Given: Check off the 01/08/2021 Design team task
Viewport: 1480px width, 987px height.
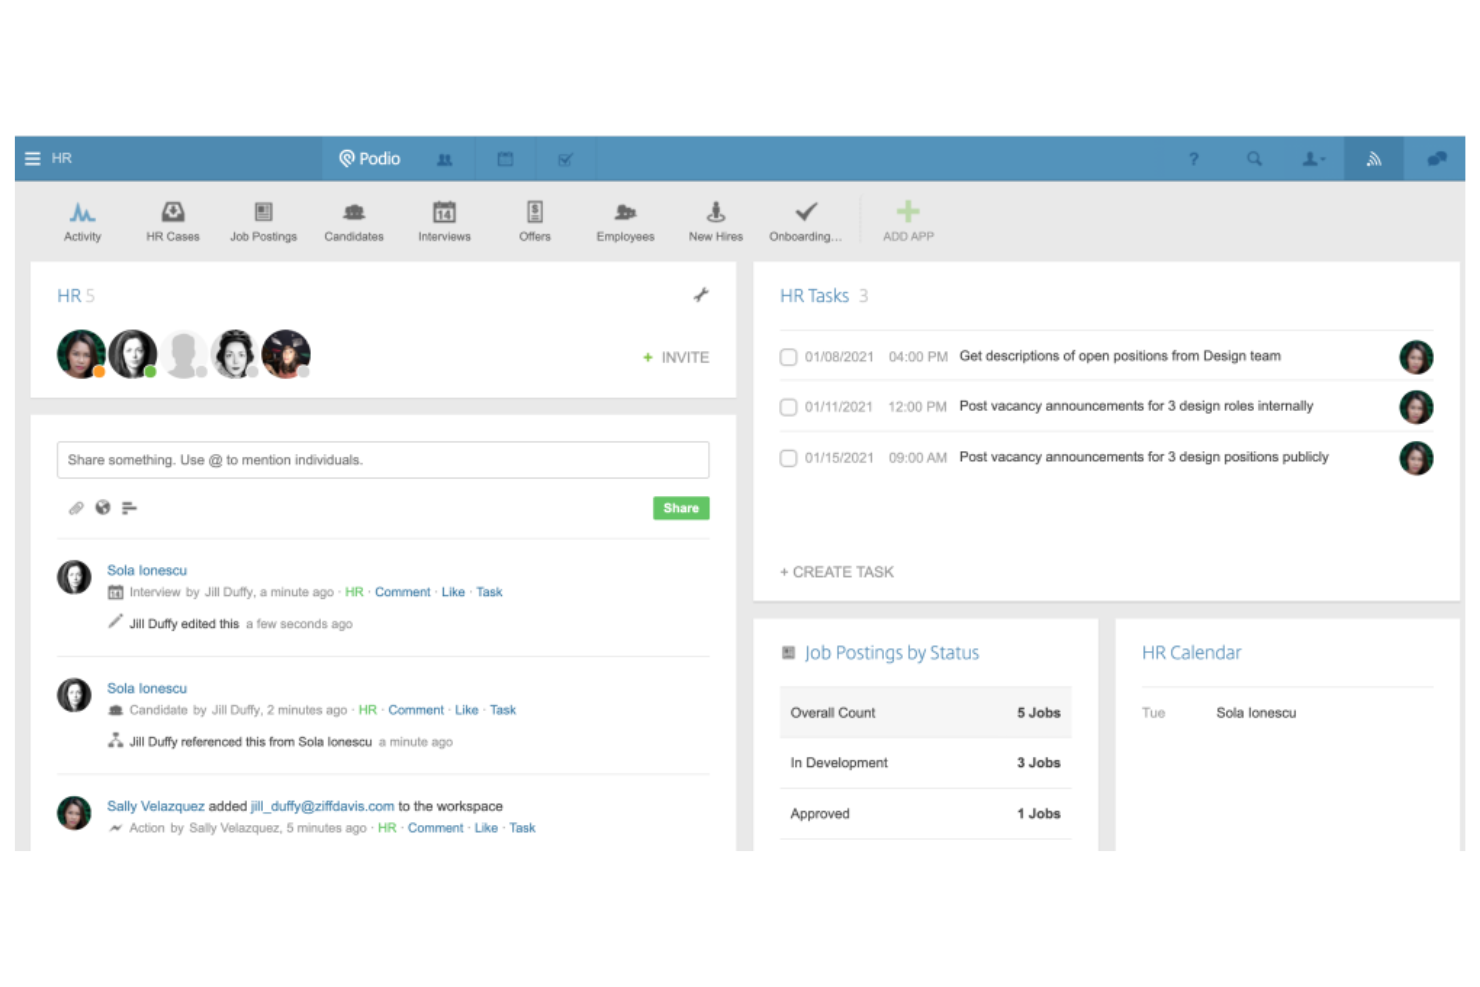Looking at the screenshot, I should pos(788,357).
